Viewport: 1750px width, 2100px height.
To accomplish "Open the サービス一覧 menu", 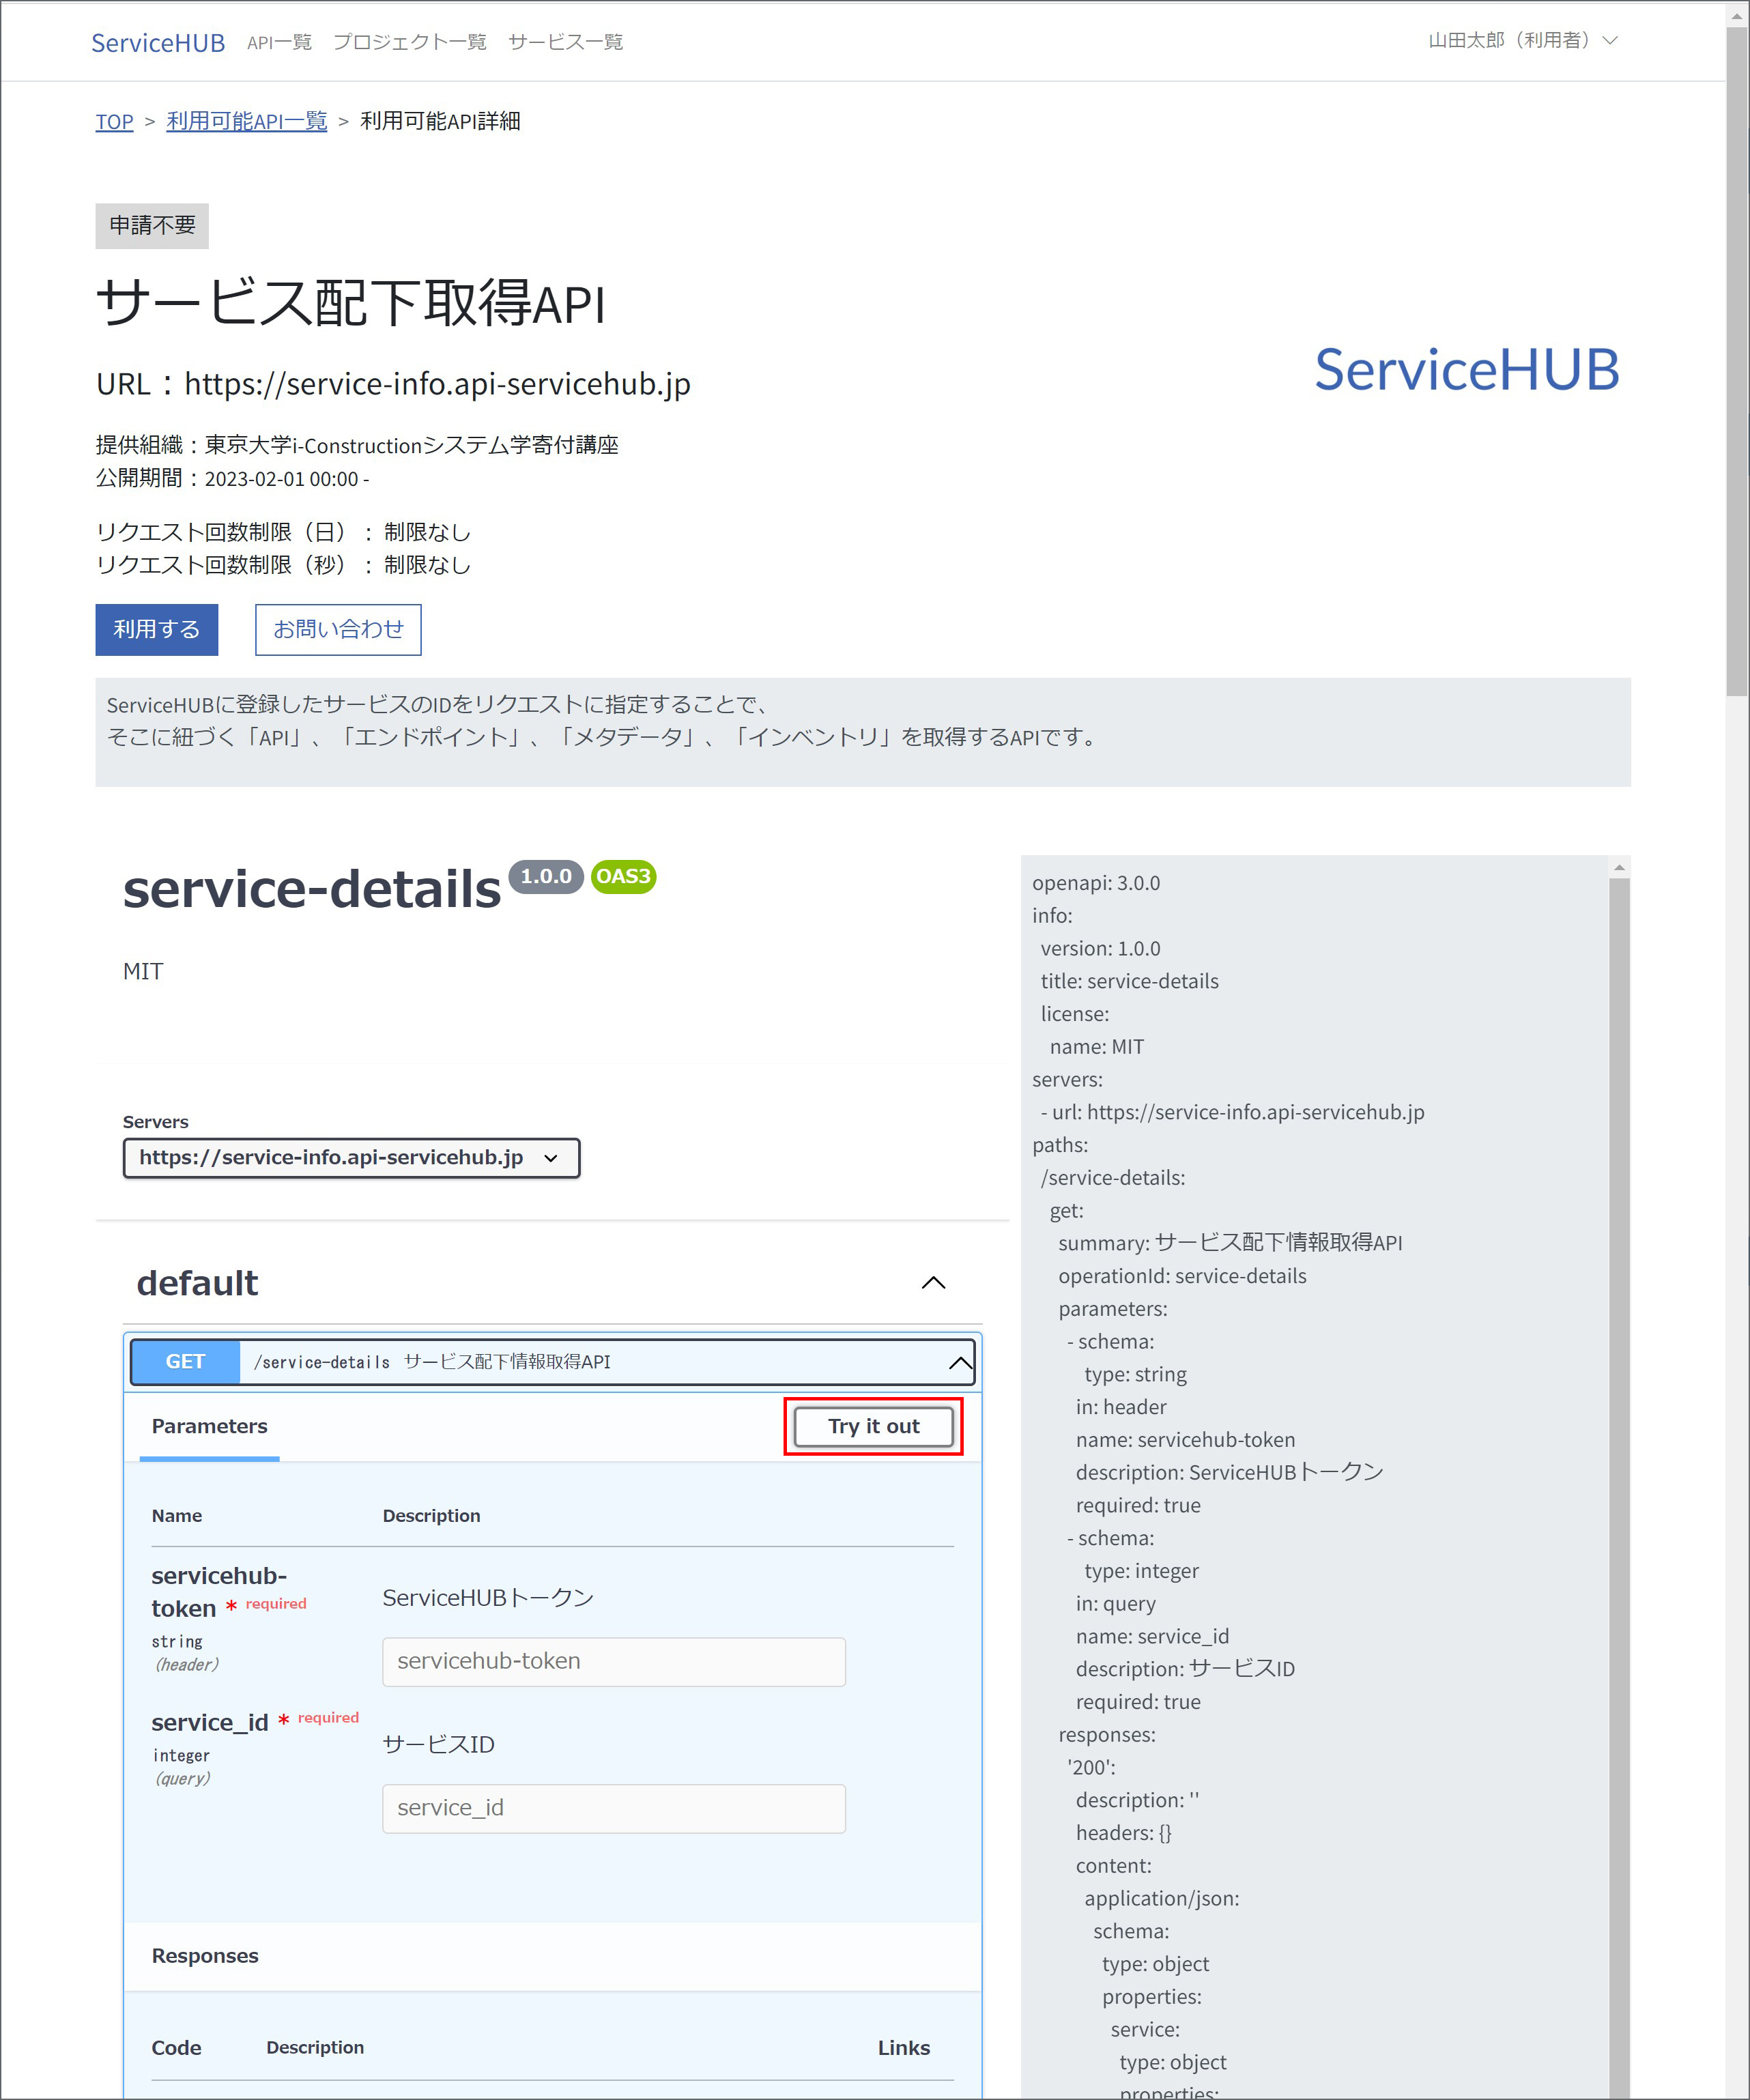I will (565, 42).
